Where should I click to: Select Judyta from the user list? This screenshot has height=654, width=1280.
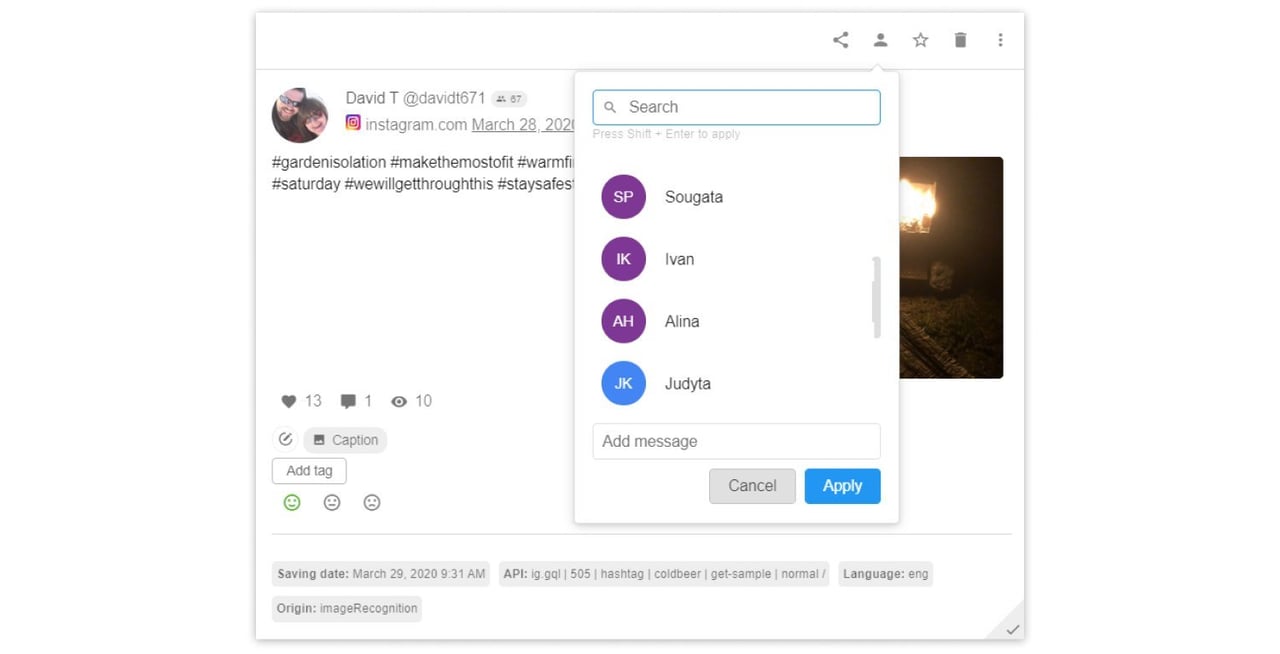tap(688, 383)
